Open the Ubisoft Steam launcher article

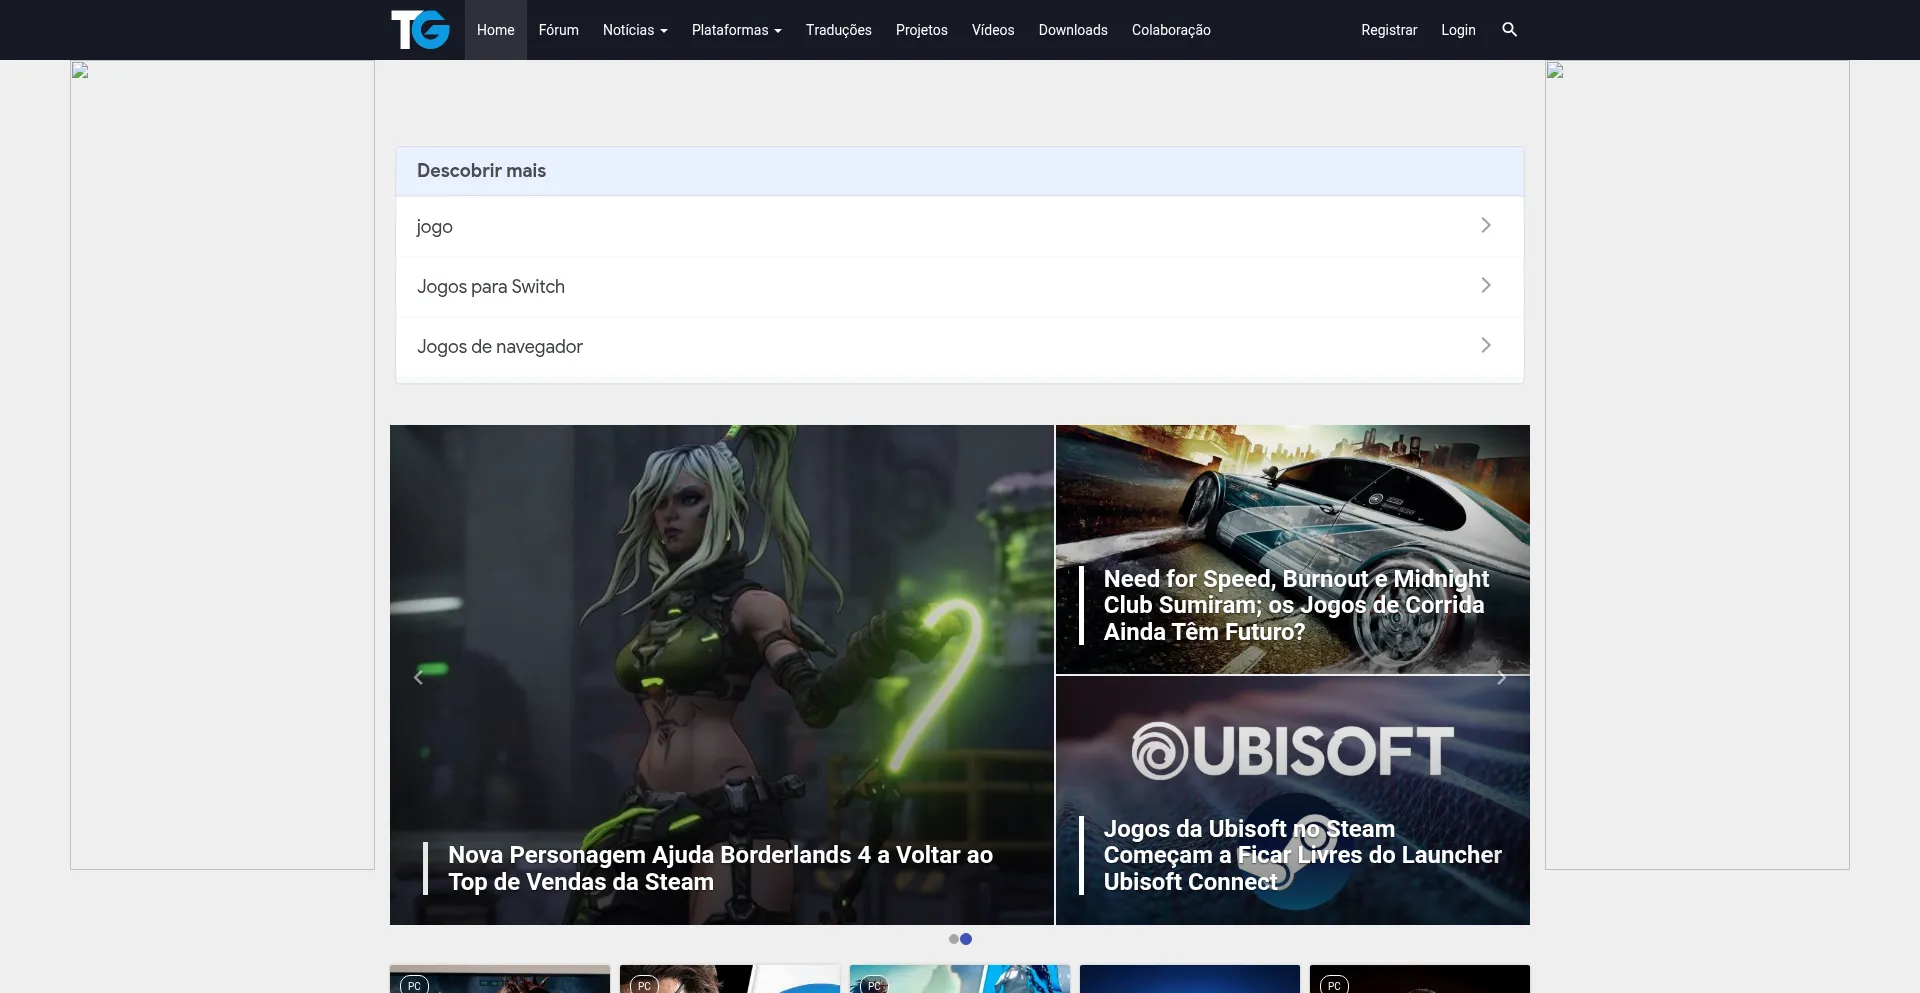pyautogui.click(x=1302, y=855)
